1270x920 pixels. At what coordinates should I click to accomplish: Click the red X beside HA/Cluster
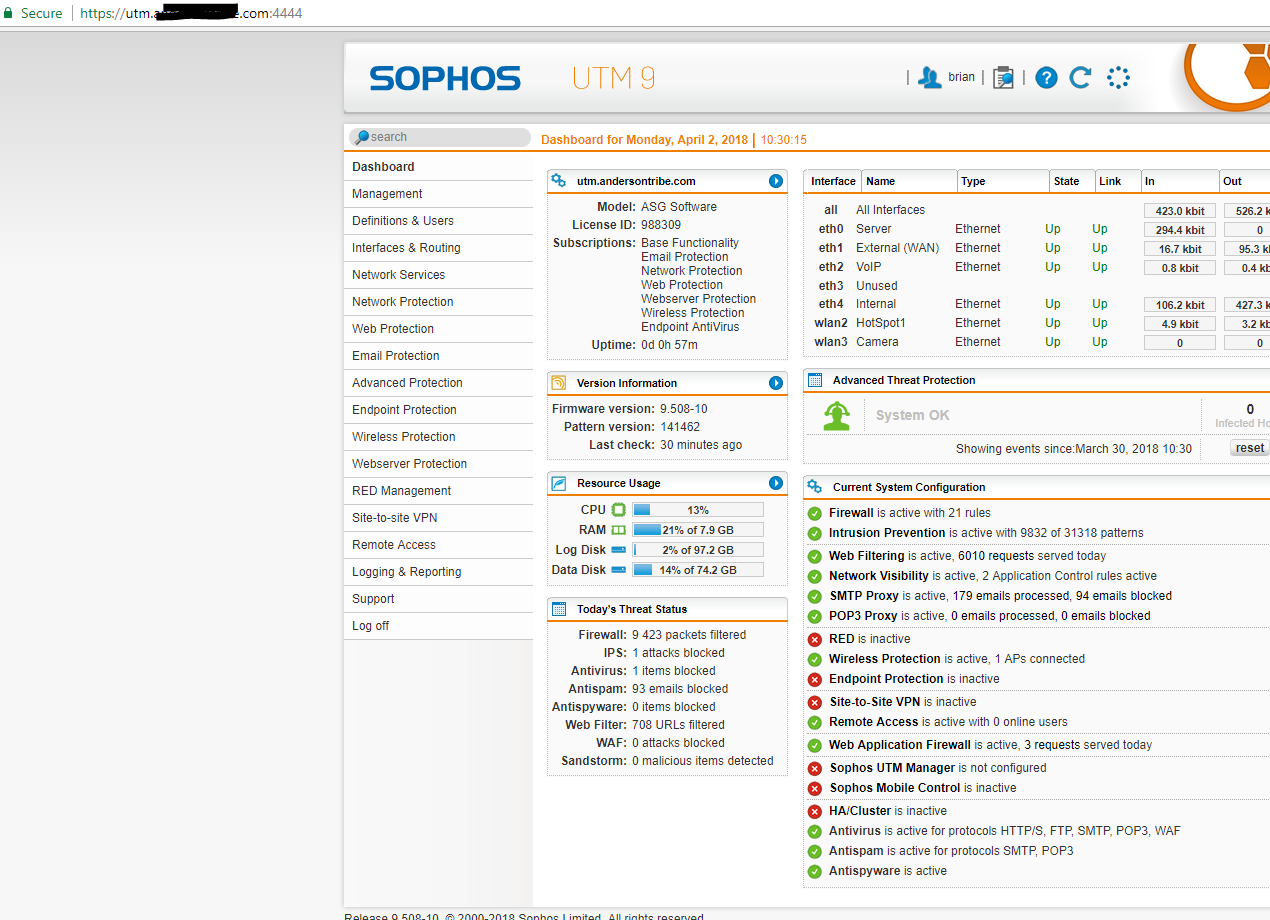[815, 811]
